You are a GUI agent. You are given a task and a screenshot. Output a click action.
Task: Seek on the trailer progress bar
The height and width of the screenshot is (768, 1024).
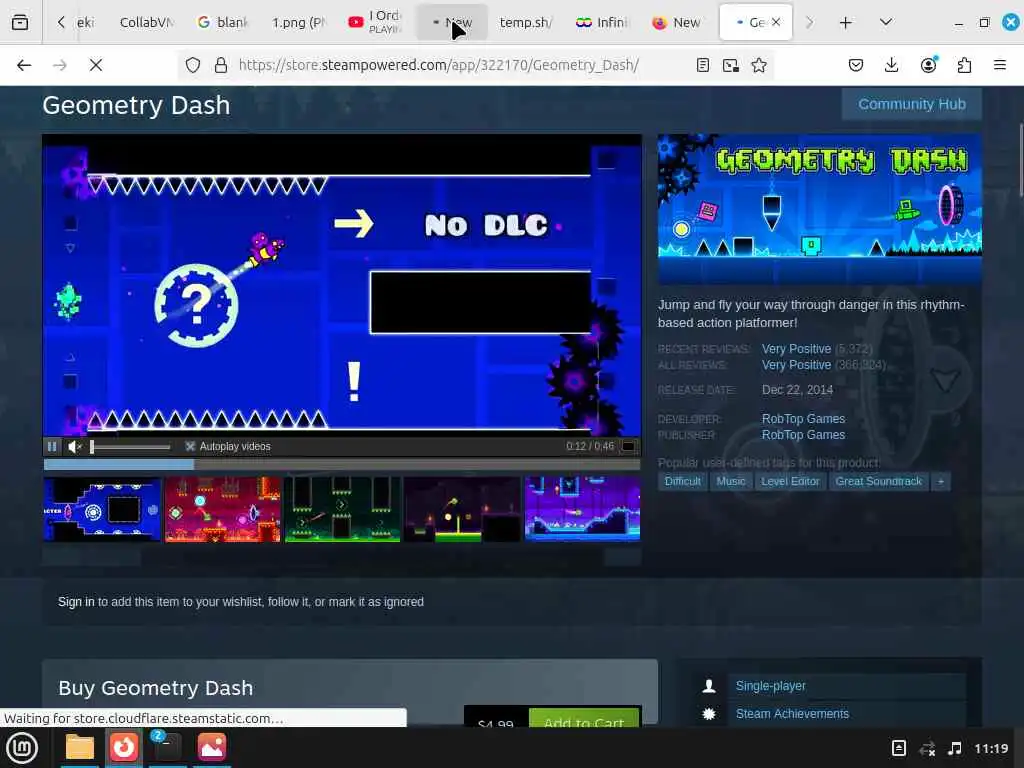342,464
